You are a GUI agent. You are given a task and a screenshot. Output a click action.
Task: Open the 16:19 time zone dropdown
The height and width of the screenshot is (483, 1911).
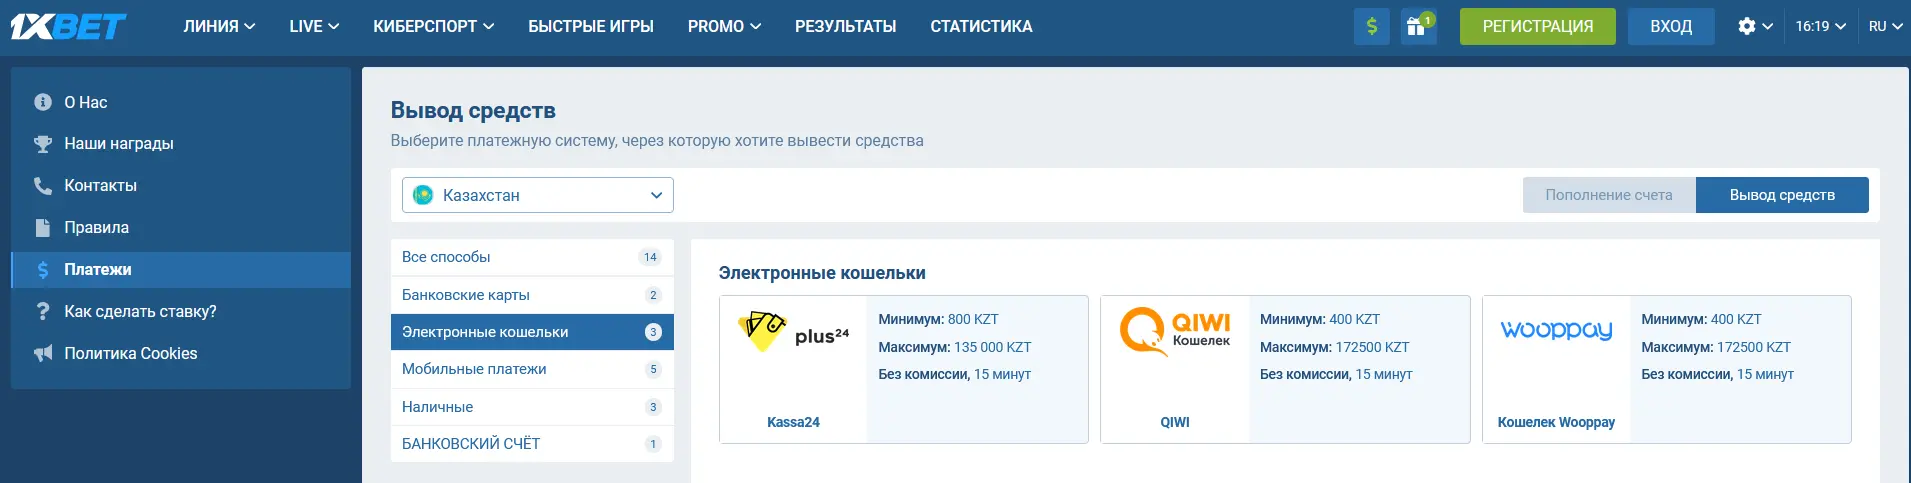point(1821,26)
